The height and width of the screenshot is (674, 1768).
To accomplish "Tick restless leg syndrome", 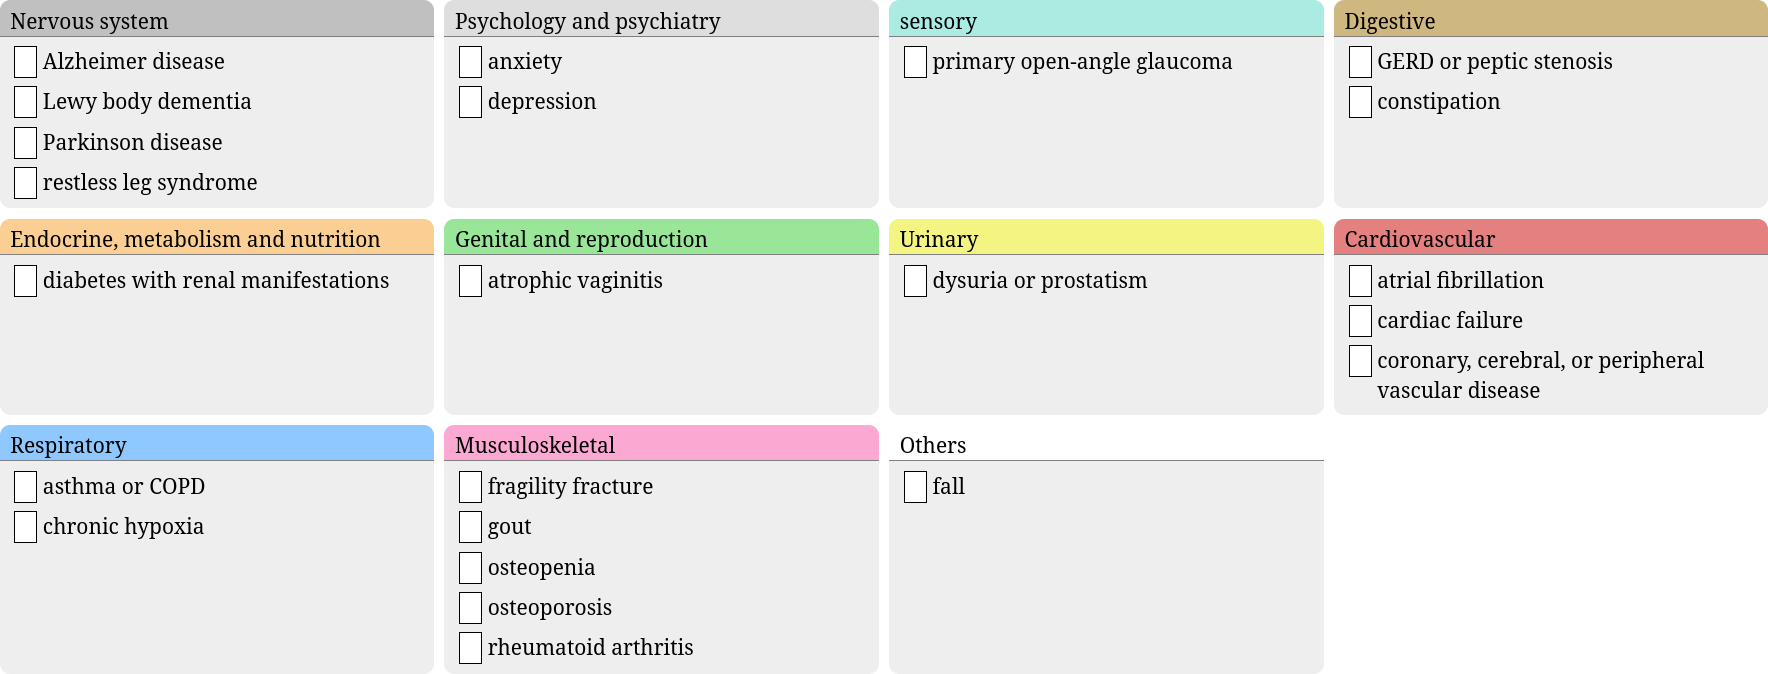I will pos(25,182).
